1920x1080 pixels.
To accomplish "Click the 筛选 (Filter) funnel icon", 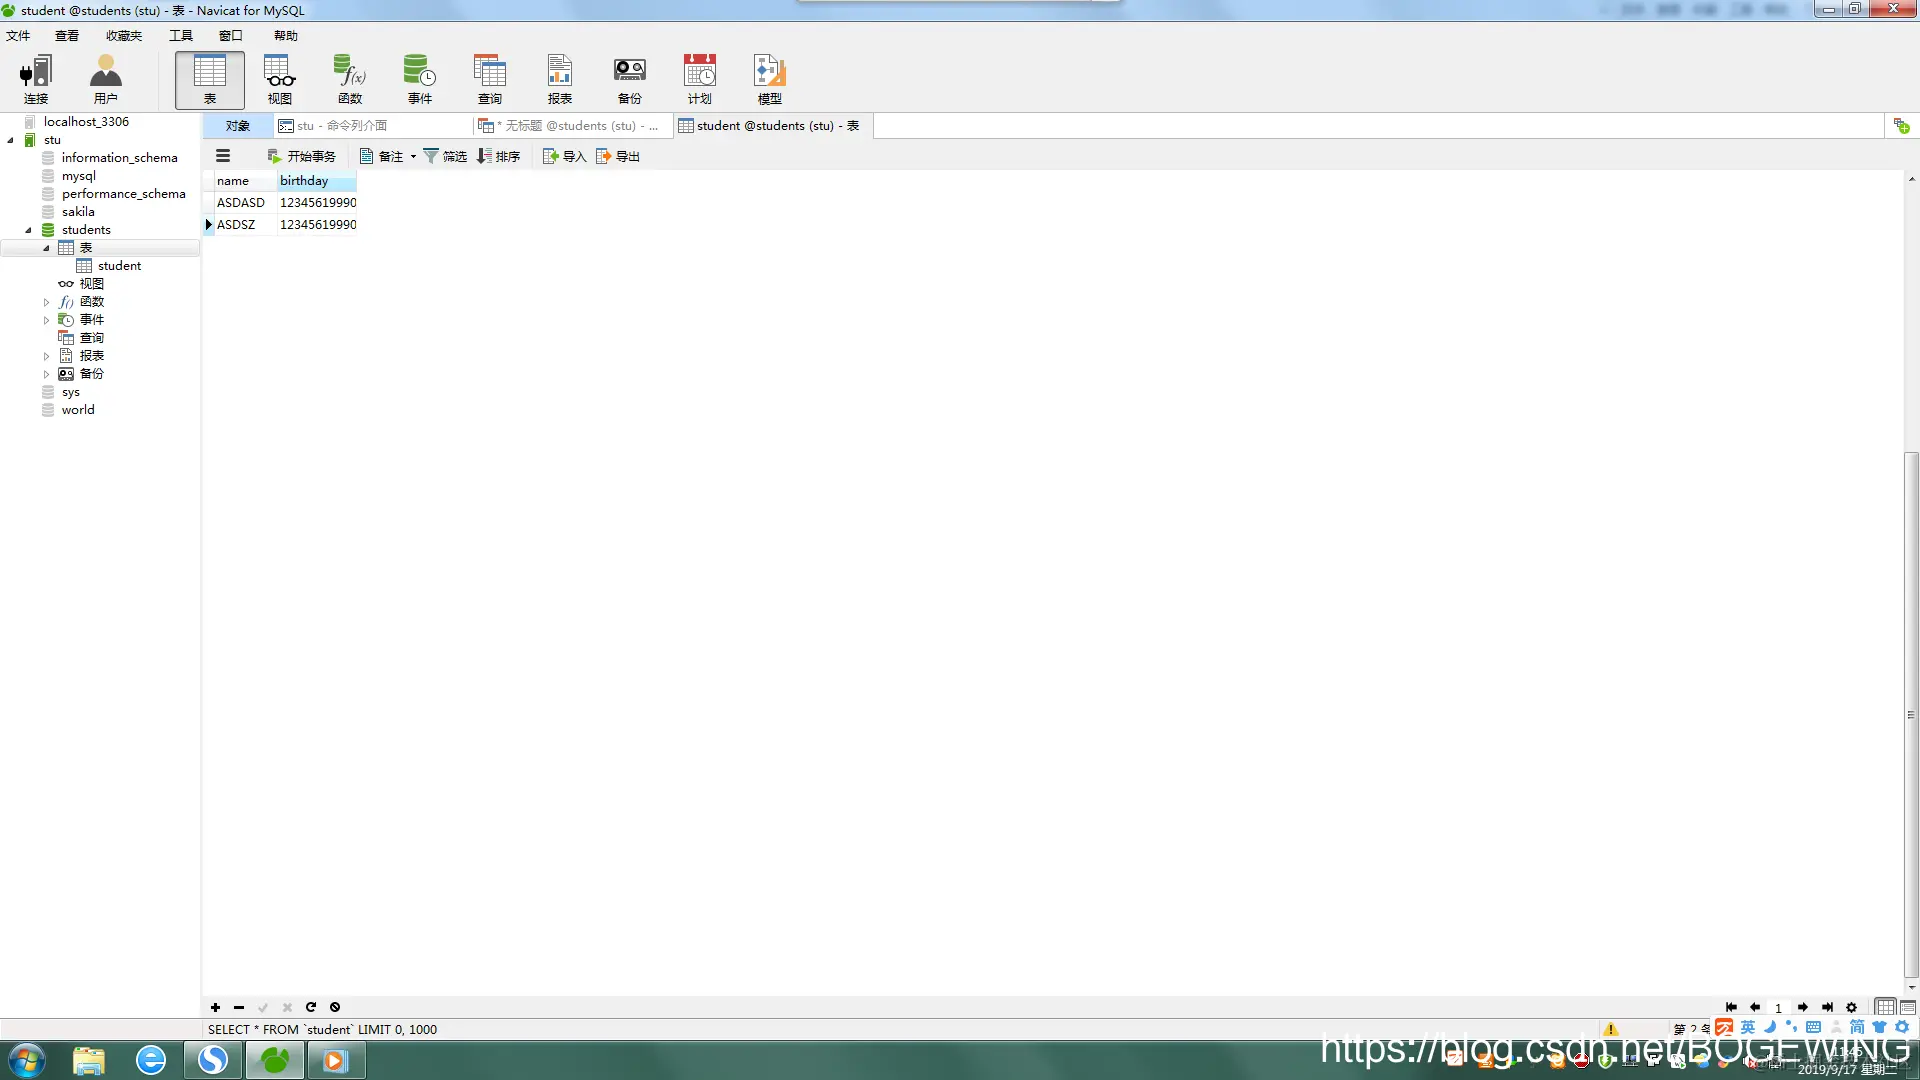I will (x=431, y=156).
